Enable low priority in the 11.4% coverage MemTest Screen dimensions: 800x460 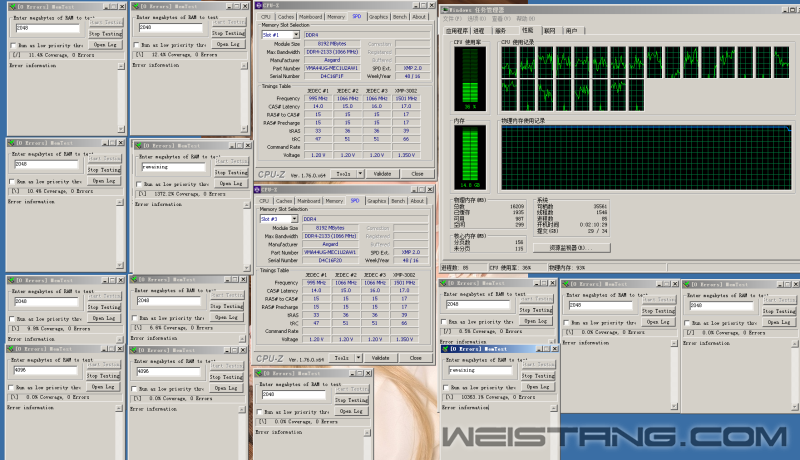click(12, 45)
